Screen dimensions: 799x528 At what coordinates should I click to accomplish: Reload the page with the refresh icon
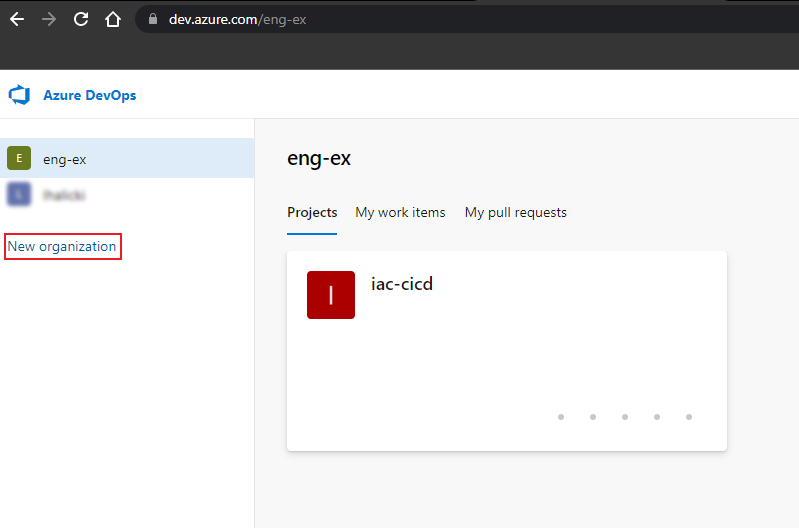point(81,19)
